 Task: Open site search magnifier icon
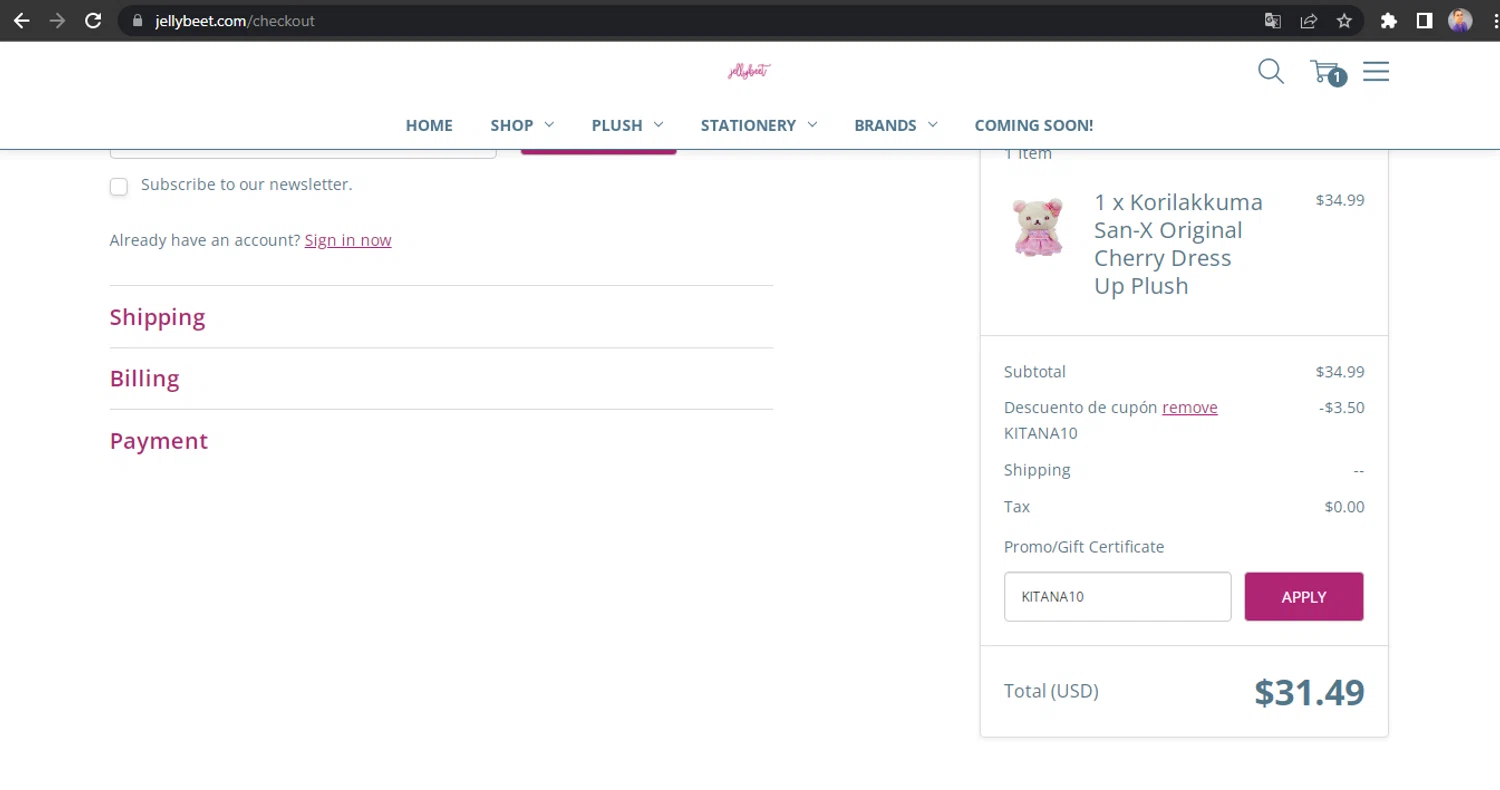(1271, 71)
